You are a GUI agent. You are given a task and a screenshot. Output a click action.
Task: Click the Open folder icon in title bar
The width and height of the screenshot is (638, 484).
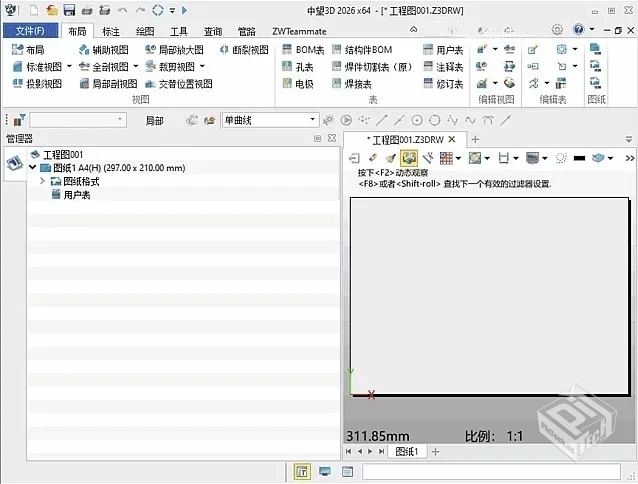[x=52, y=10]
